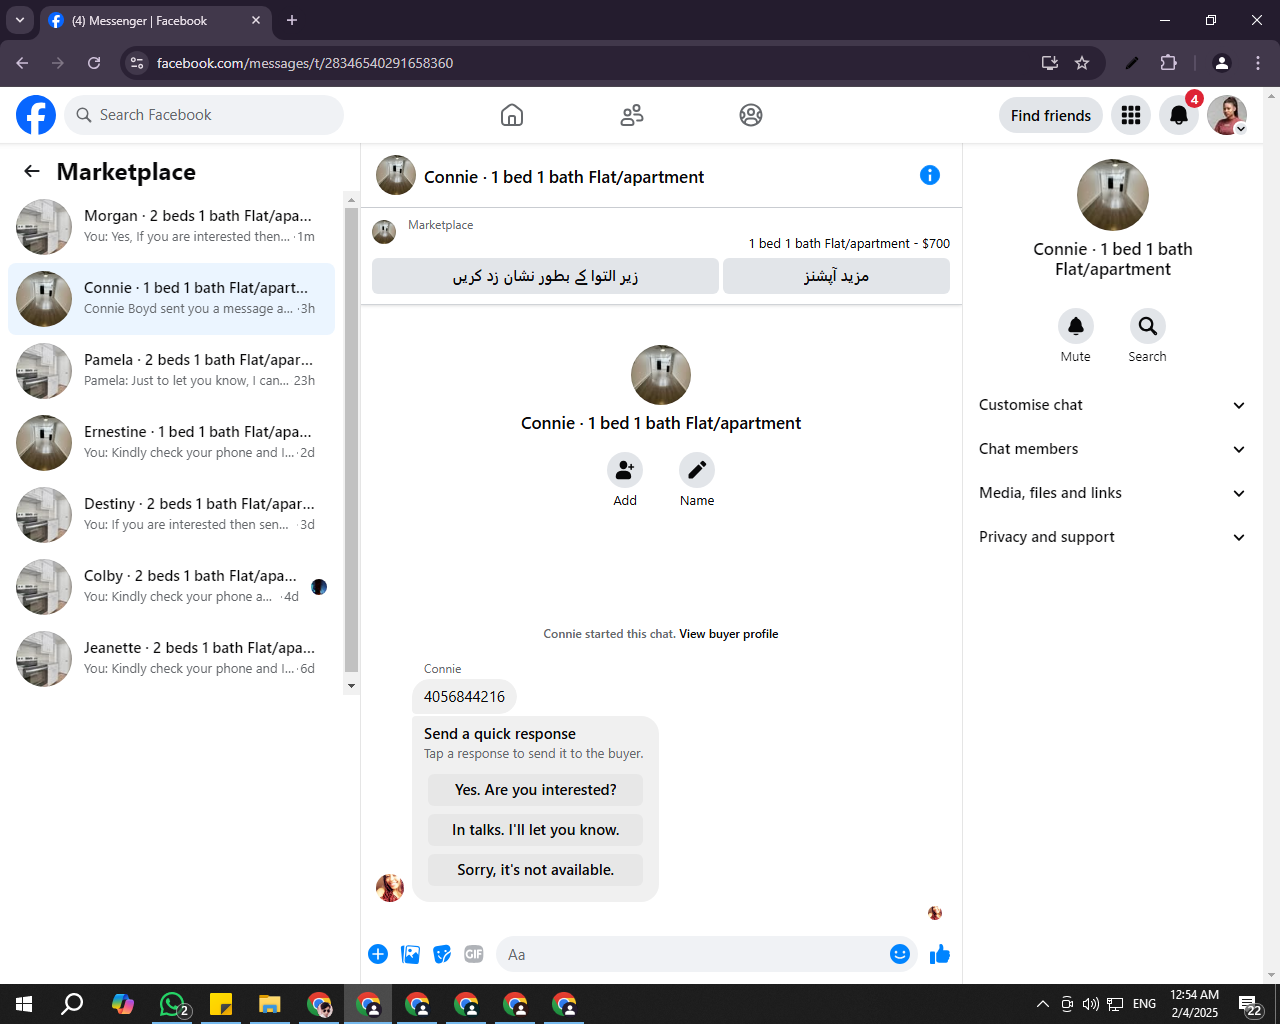
Task: View site information icon in address bar
Action: [138, 63]
